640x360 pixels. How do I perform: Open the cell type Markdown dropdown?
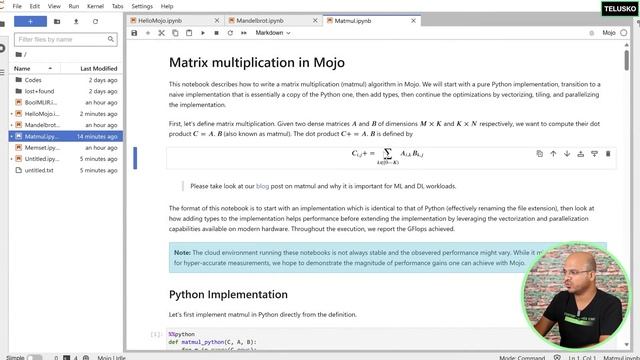coord(273,33)
